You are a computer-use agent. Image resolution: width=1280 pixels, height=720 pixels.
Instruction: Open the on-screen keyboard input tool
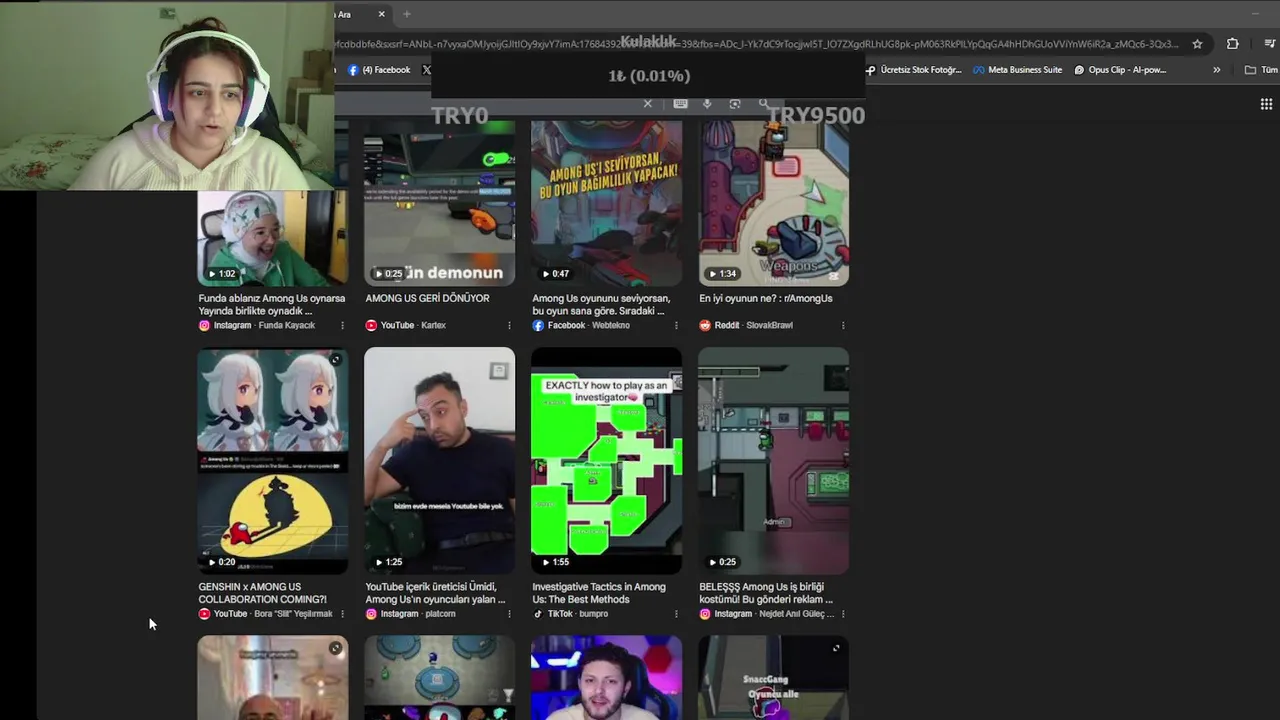(680, 104)
